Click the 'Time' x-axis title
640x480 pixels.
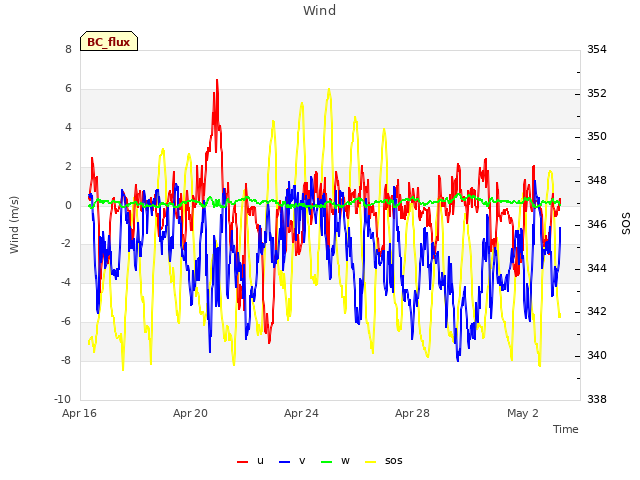(x=566, y=429)
